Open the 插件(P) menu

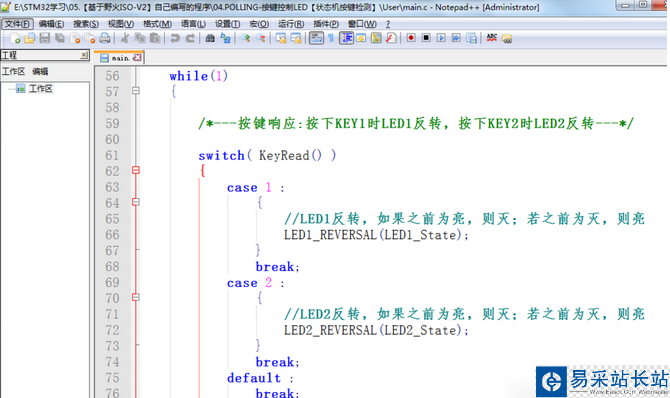pyautogui.click(x=326, y=24)
